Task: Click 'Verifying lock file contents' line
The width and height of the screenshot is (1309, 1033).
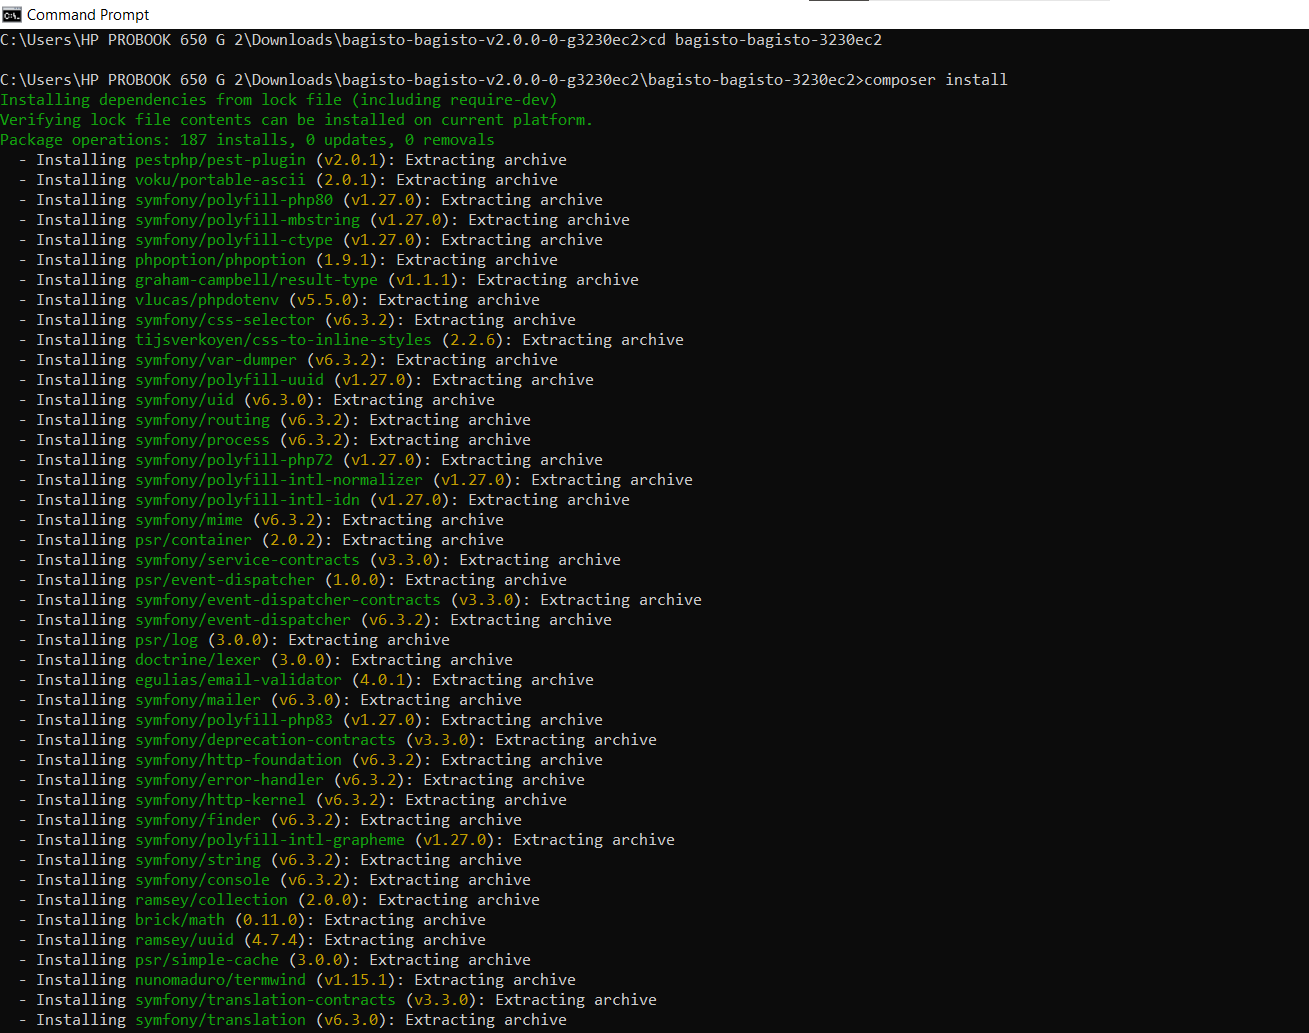Action: pyautogui.click(x=297, y=120)
